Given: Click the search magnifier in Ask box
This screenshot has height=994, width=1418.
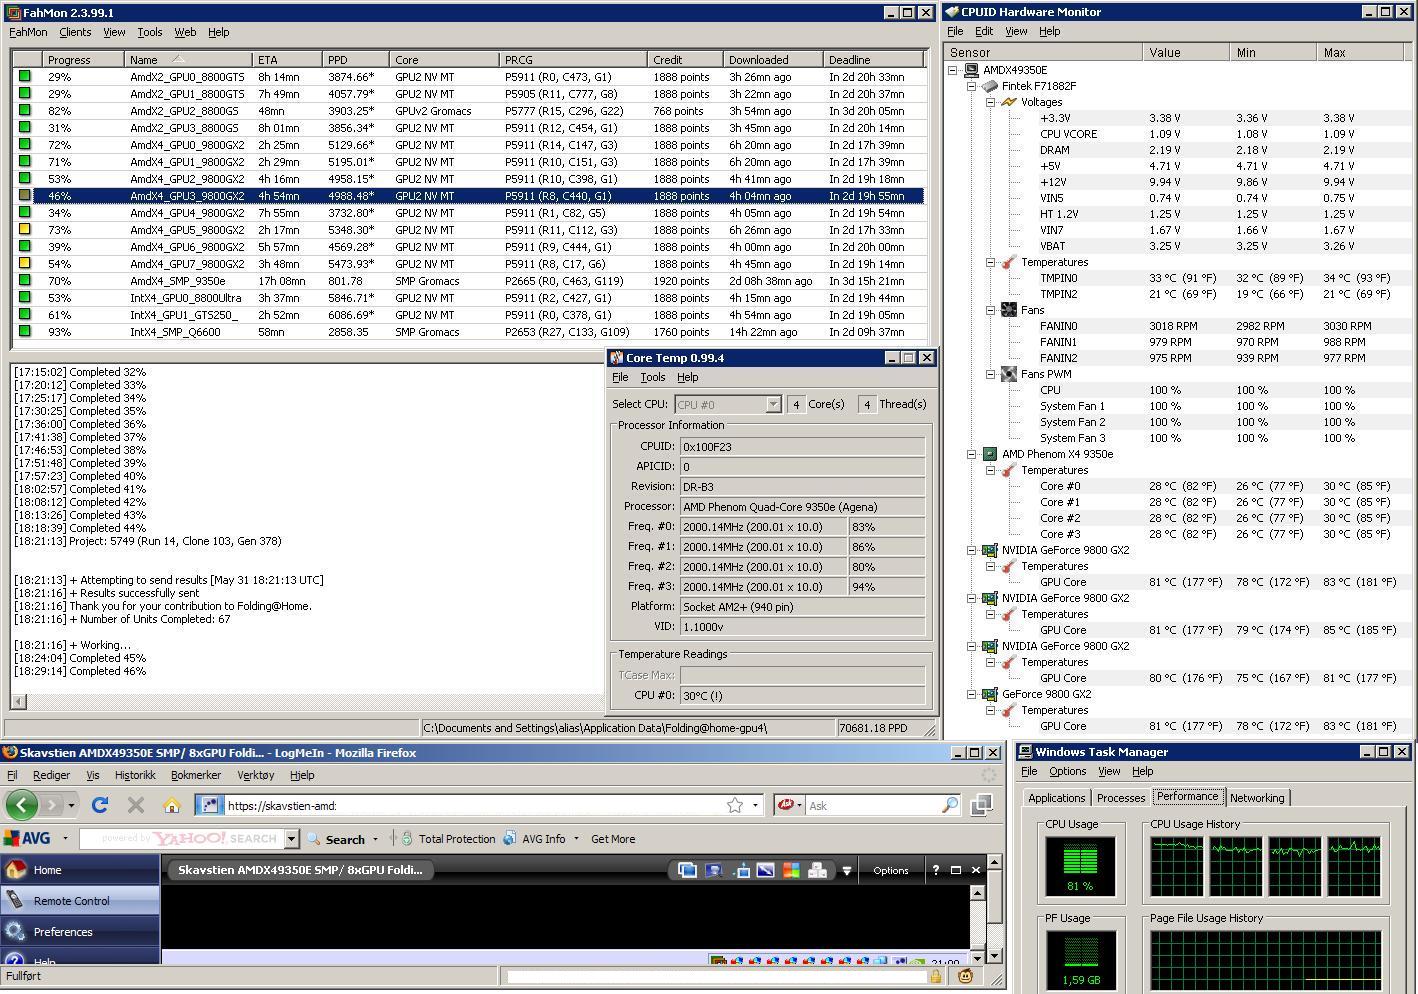Looking at the screenshot, I should point(949,805).
